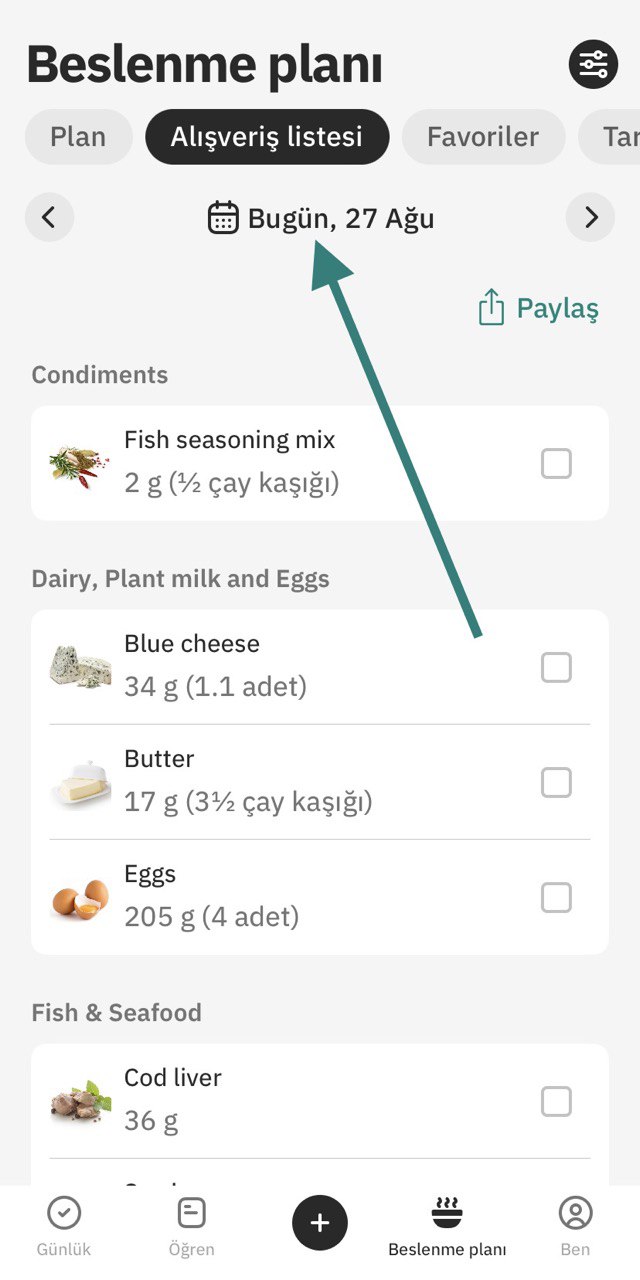
Task: Check the Eggs item box
Action: tap(556, 897)
